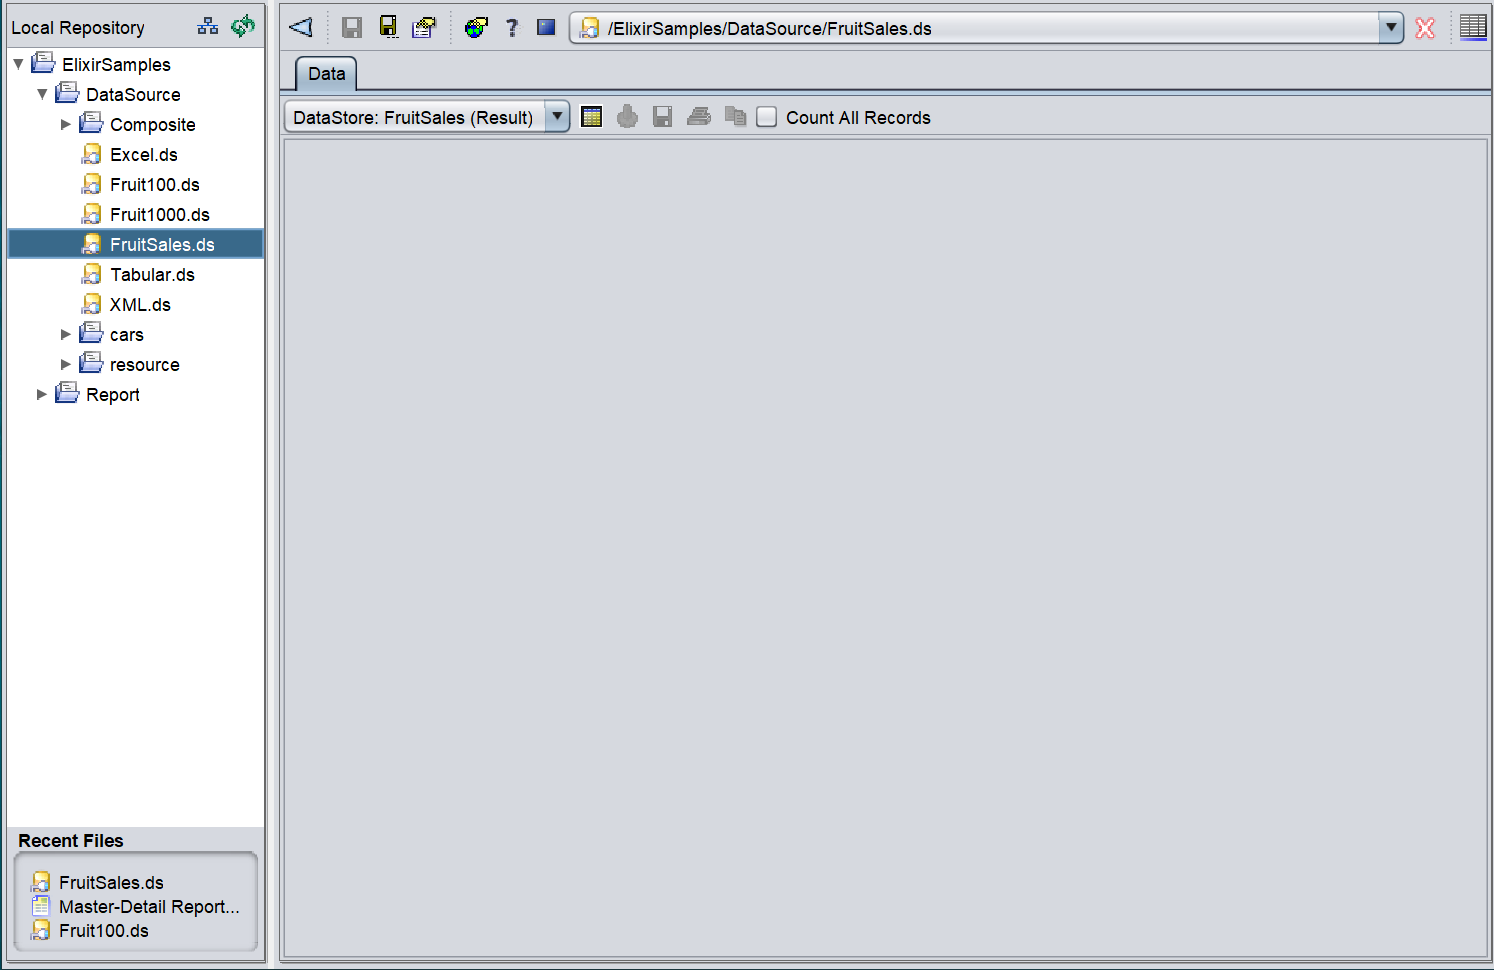Click the repository network view icon
The image size is (1494, 970).
[x=208, y=27]
